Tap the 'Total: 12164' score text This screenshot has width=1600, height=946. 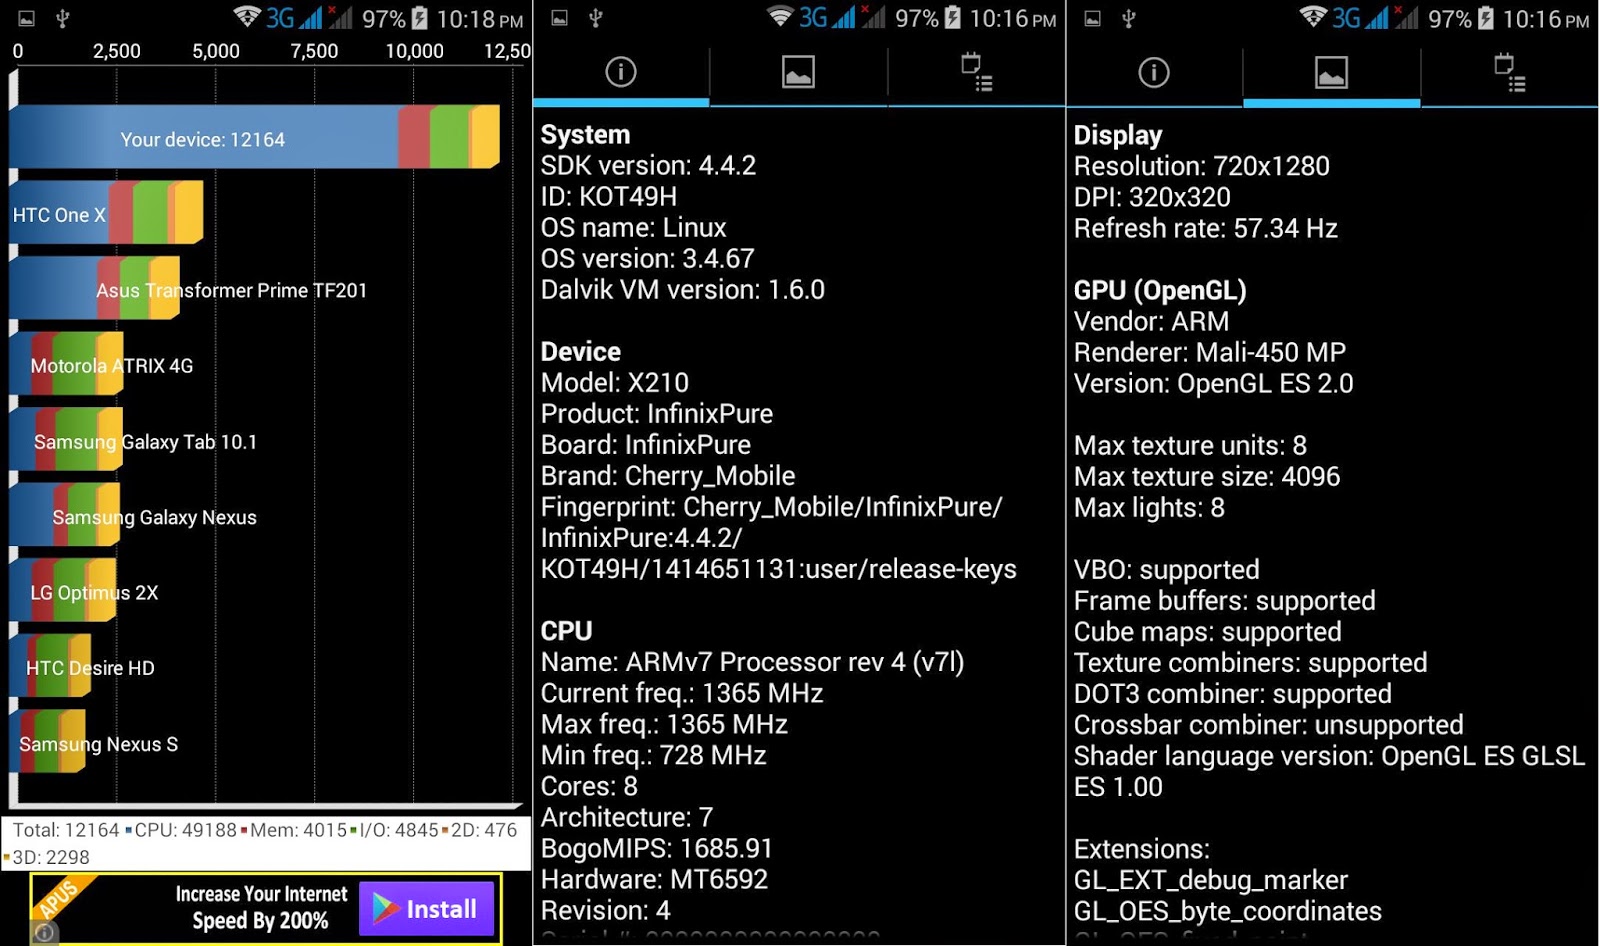click(x=66, y=830)
